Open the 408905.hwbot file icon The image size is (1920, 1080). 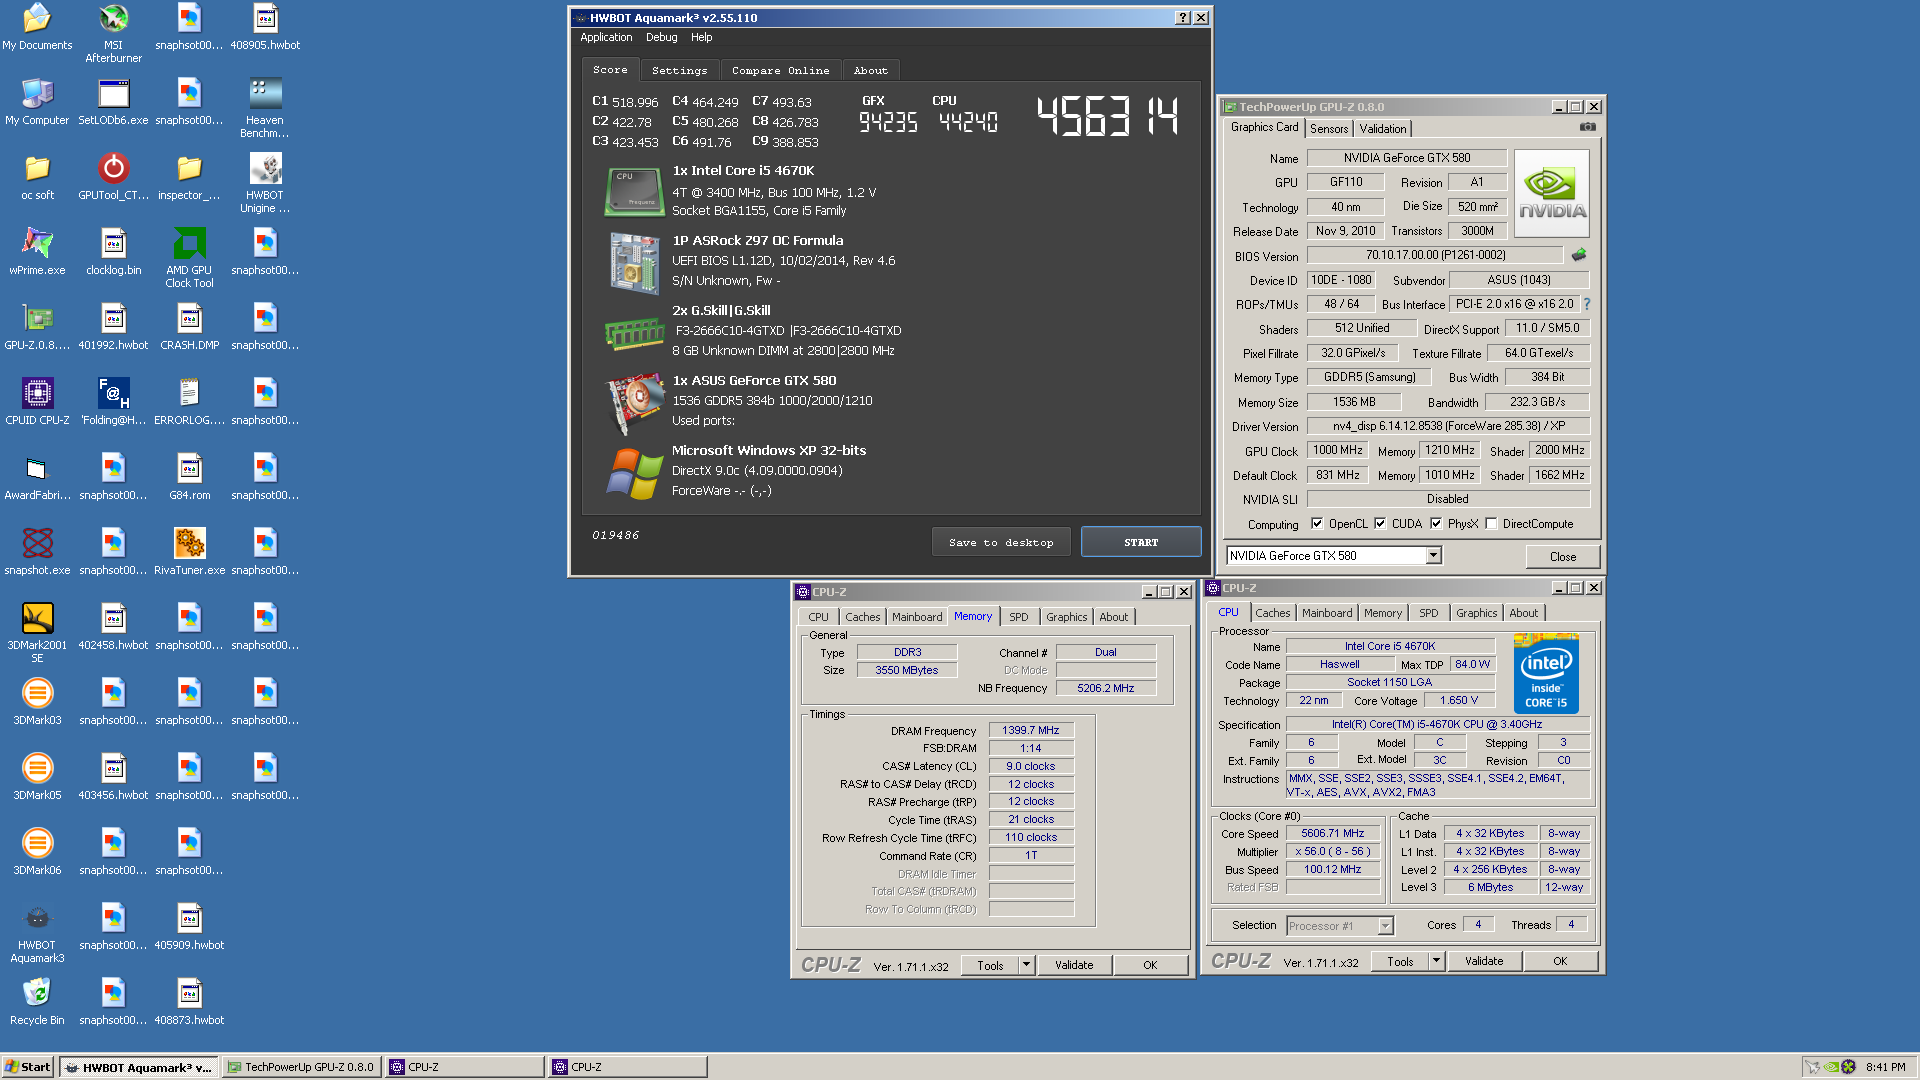pos(265,26)
